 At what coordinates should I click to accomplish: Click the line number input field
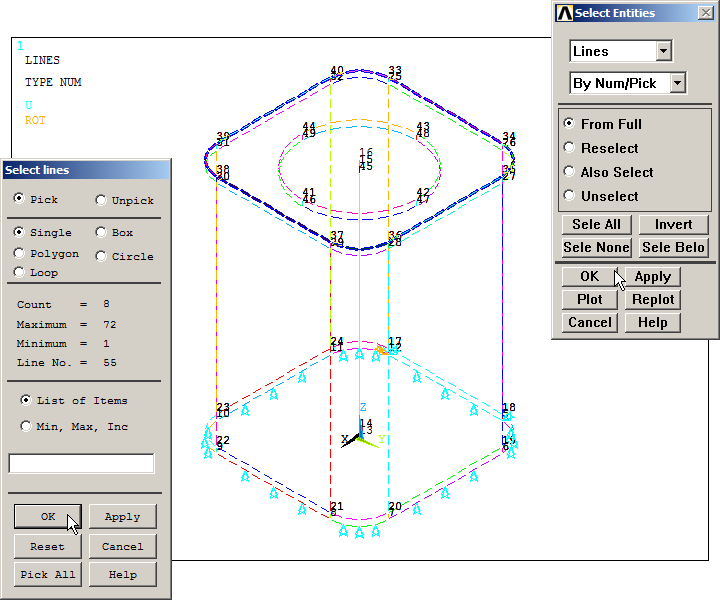[x=81, y=463]
